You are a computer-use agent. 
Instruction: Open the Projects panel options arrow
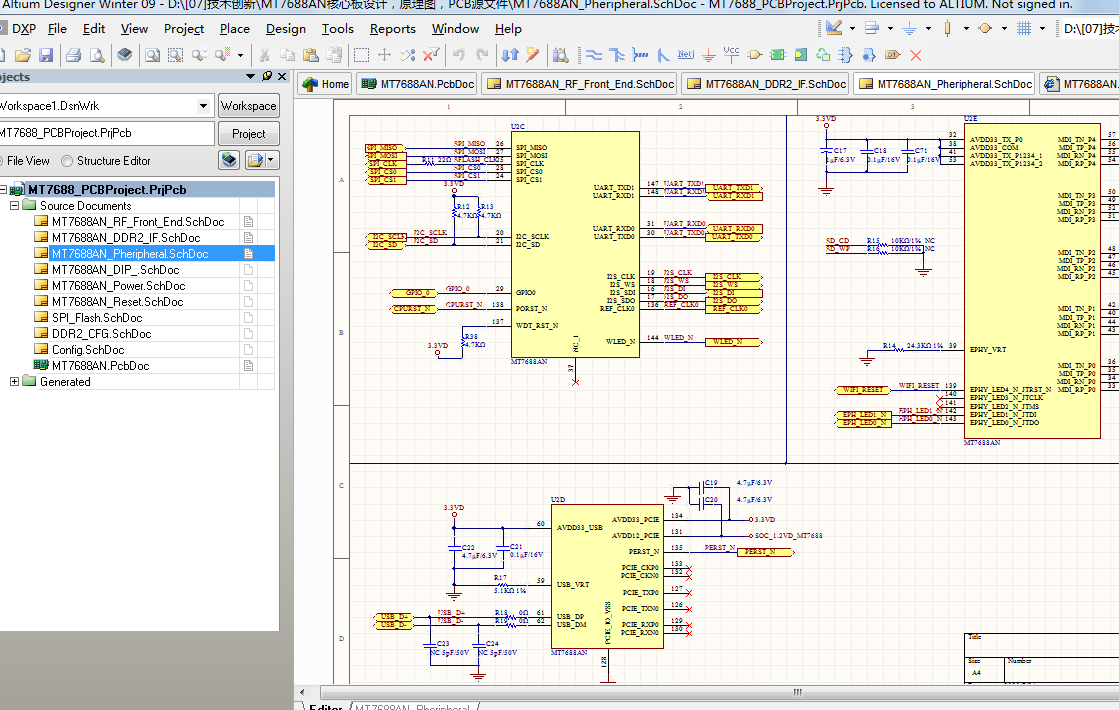point(250,76)
